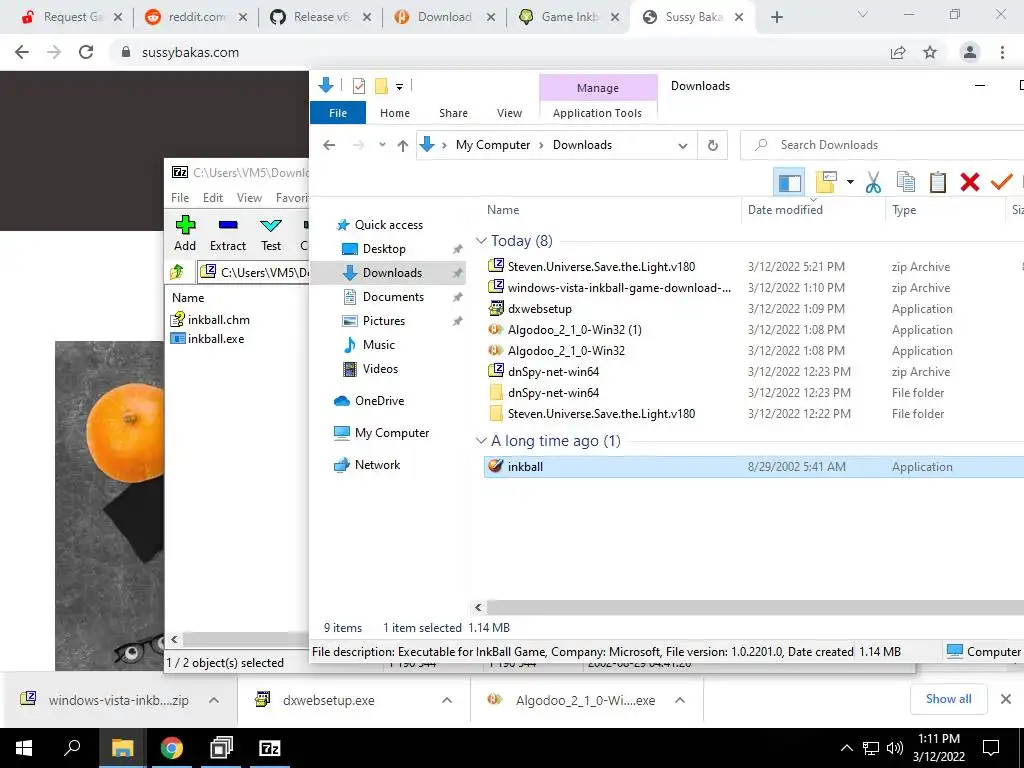Sort by Name column header
This screenshot has width=1024, height=768.
[x=503, y=210]
